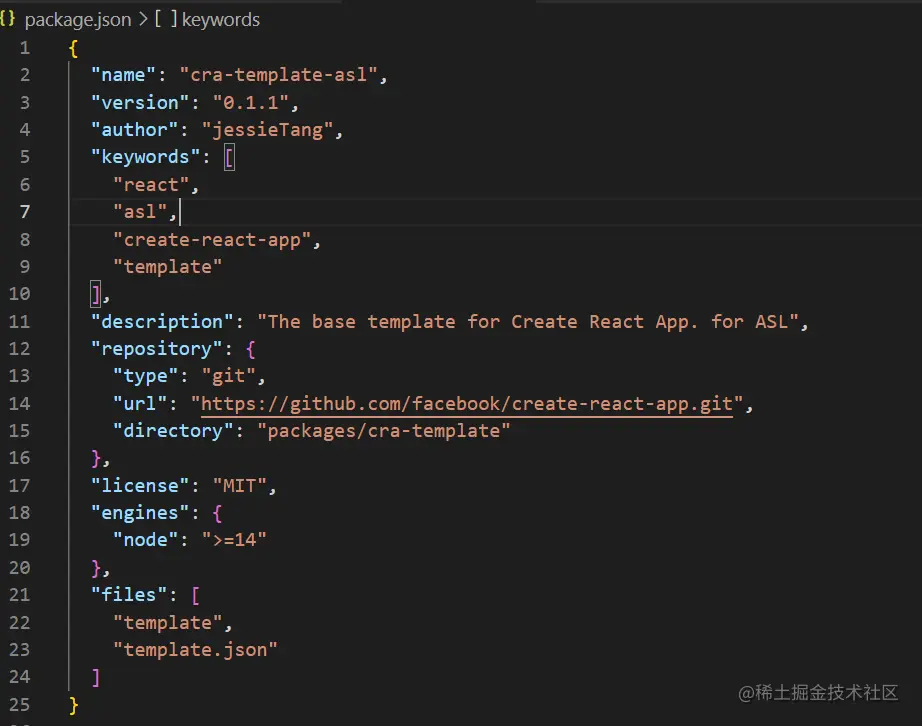The width and height of the screenshot is (922, 726).
Task: Click the root opening brace on line 1
Action: point(74,49)
